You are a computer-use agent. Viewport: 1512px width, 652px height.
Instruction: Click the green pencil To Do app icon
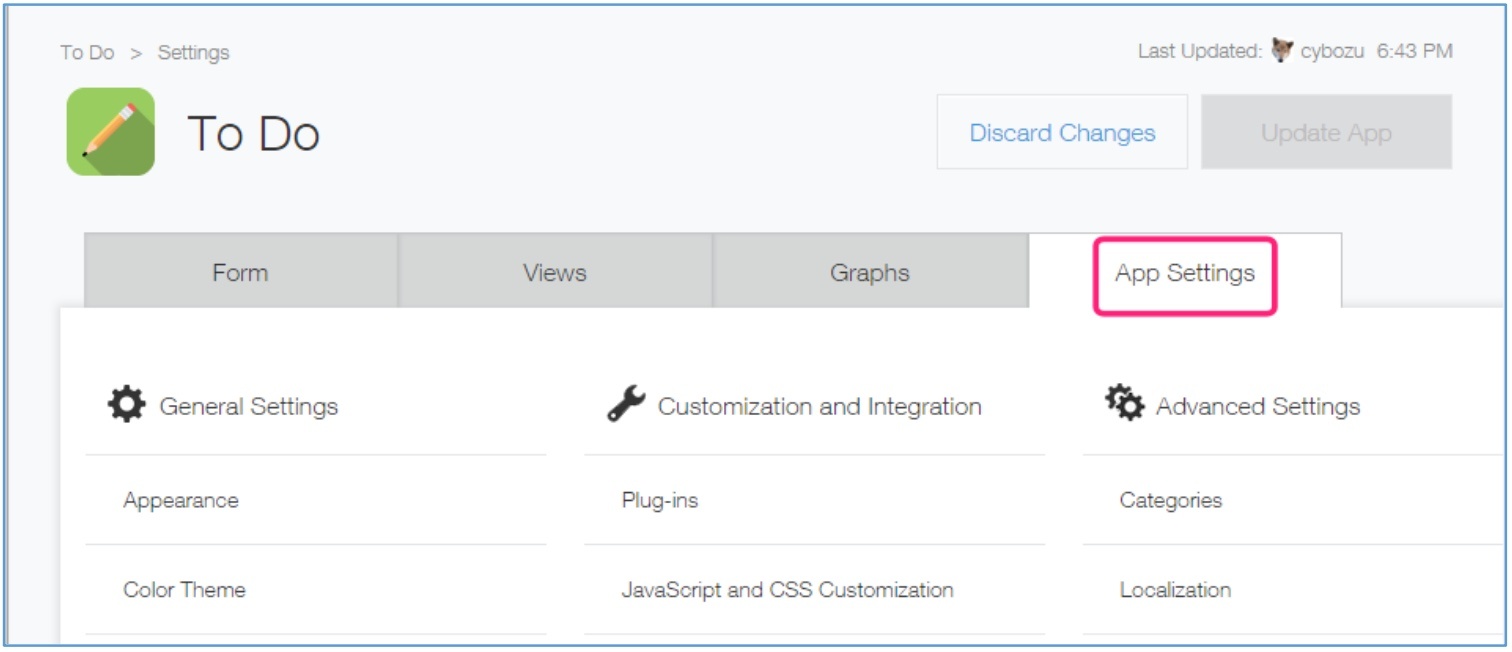tap(111, 132)
